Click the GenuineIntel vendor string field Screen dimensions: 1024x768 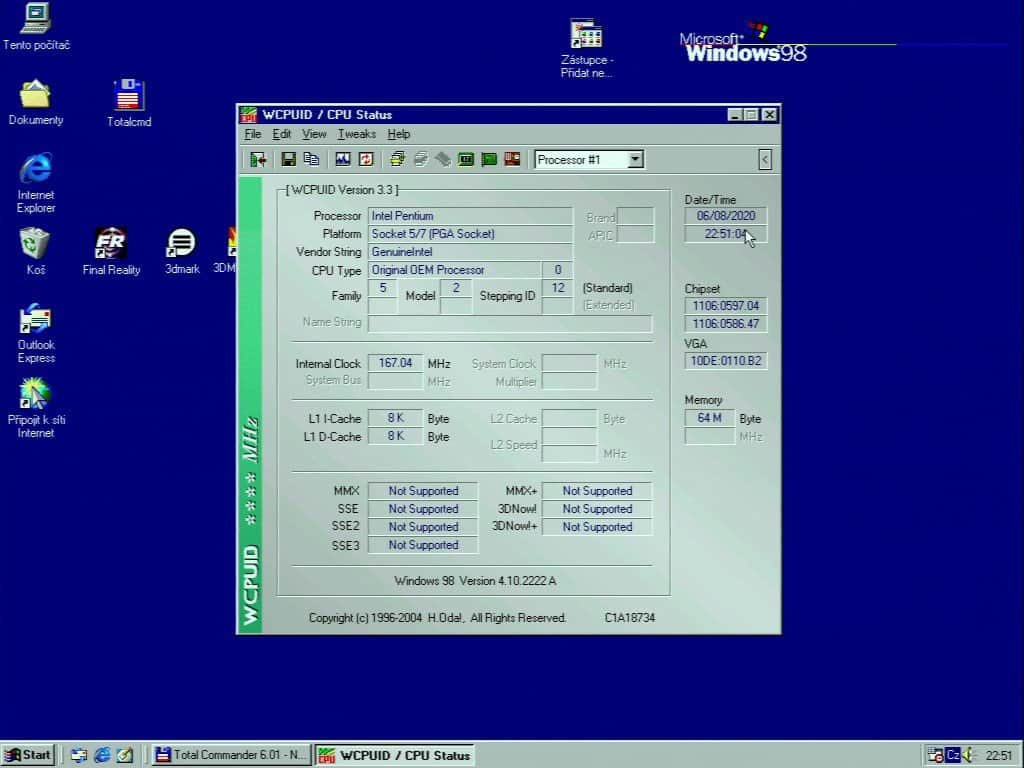click(x=470, y=252)
